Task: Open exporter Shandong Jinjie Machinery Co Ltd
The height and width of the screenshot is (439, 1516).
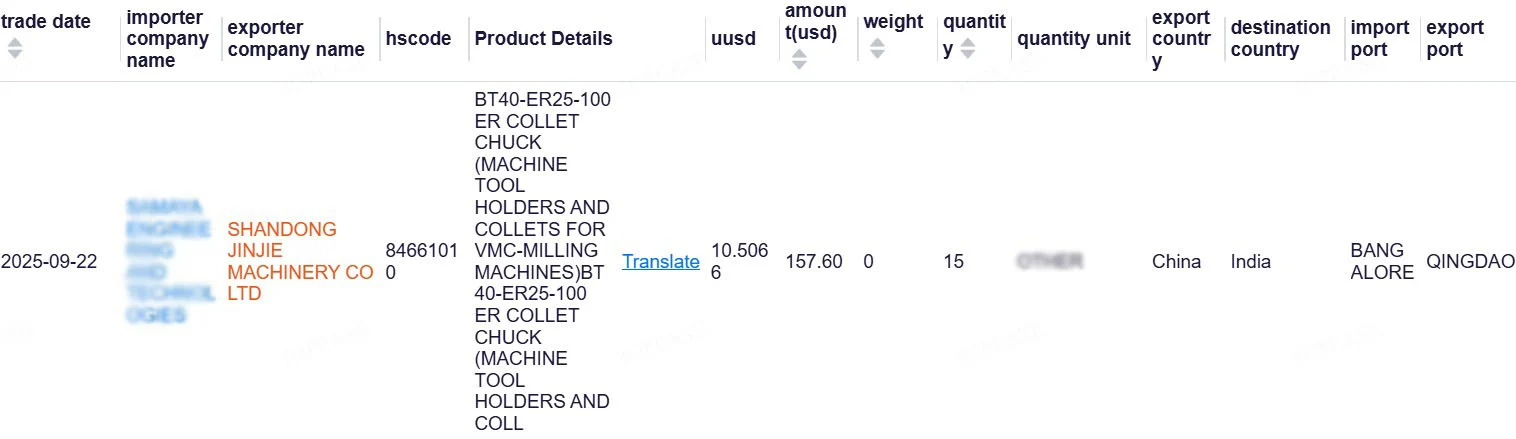Action: point(300,262)
